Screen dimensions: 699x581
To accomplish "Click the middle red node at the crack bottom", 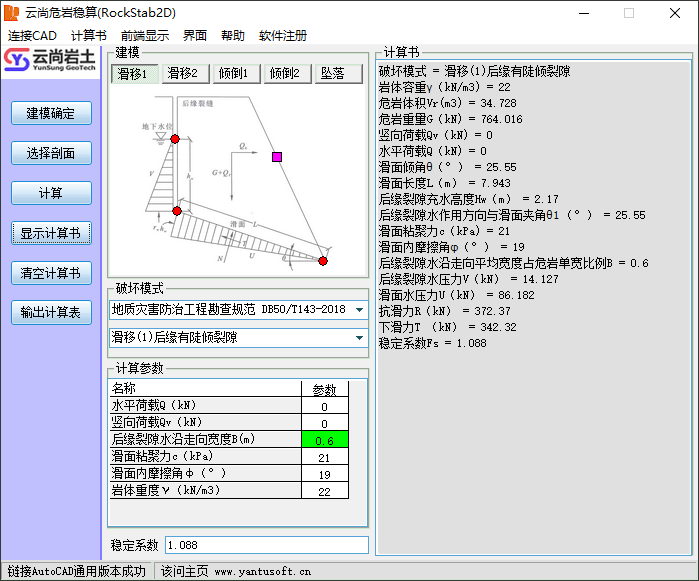I will click(x=177, y=211).
